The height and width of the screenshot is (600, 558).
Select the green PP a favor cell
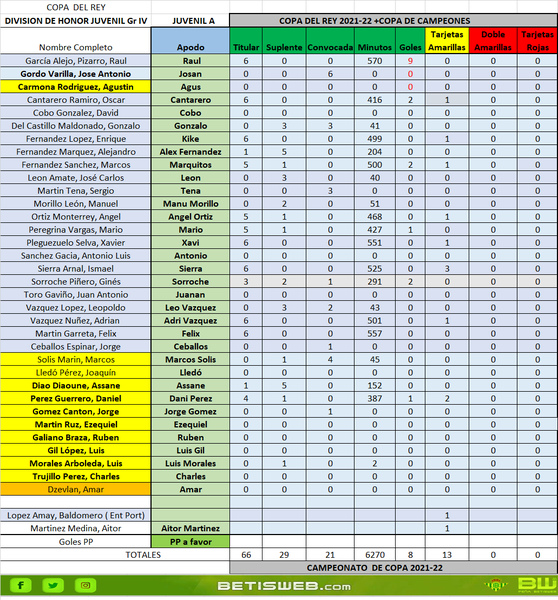(x=190, y=542)
